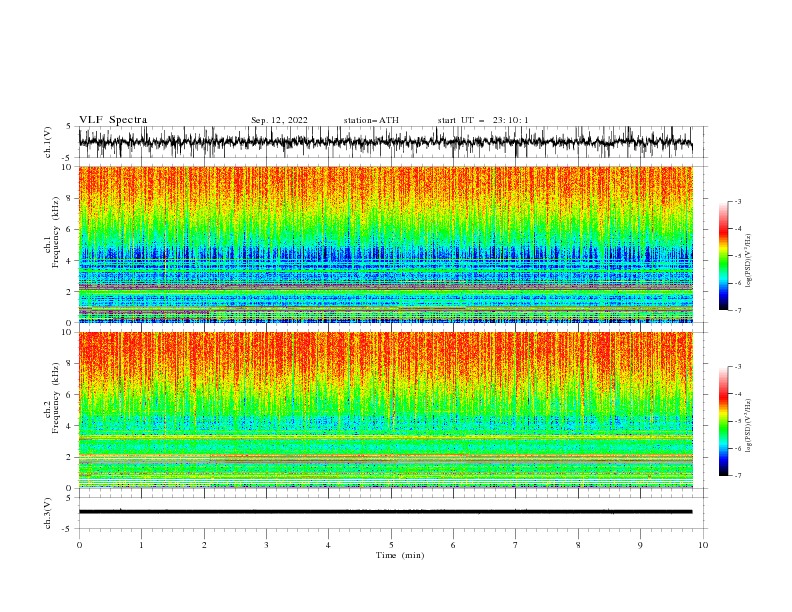792x612 pixels.
Task: Click the "0" kHz tick of ch.2 spectrogram
Action: pos(71,488)
